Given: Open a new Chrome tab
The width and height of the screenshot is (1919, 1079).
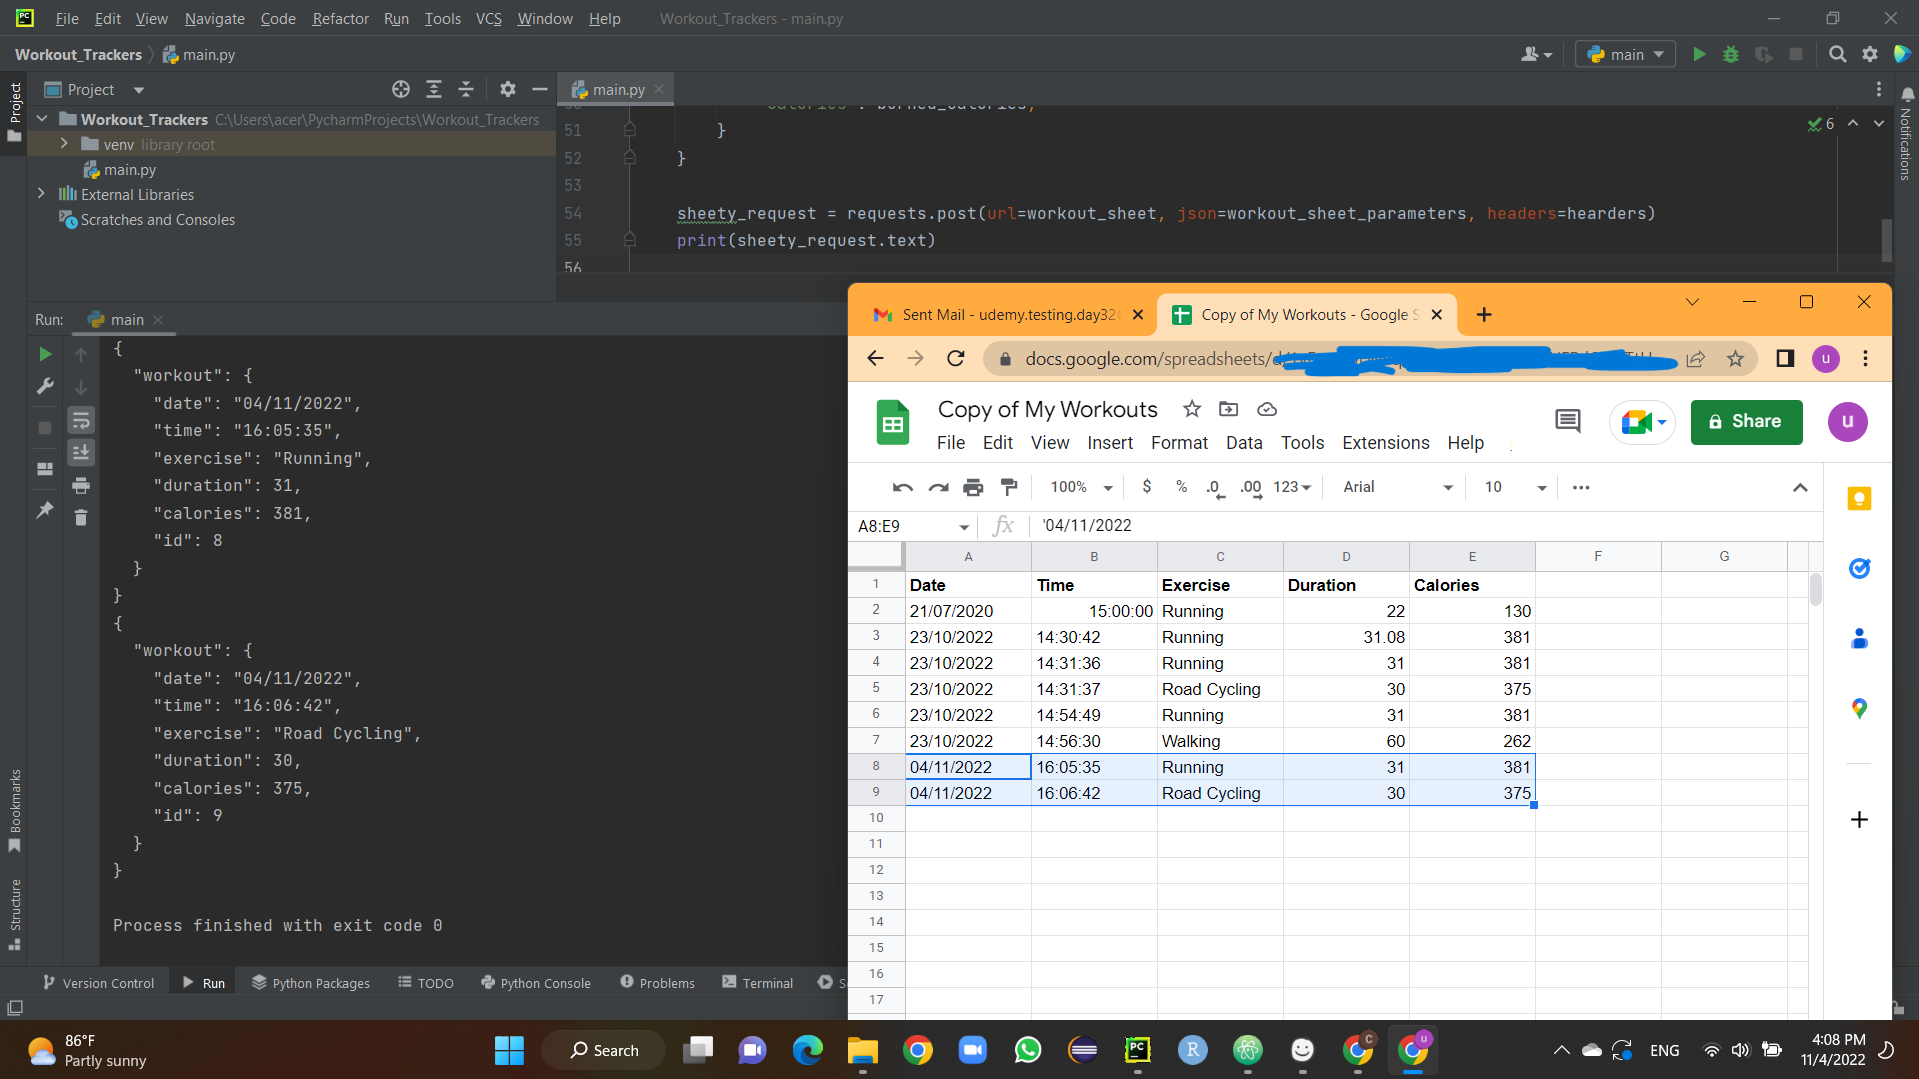Looking at the screenshot, I should click(x=1484, y=314).
